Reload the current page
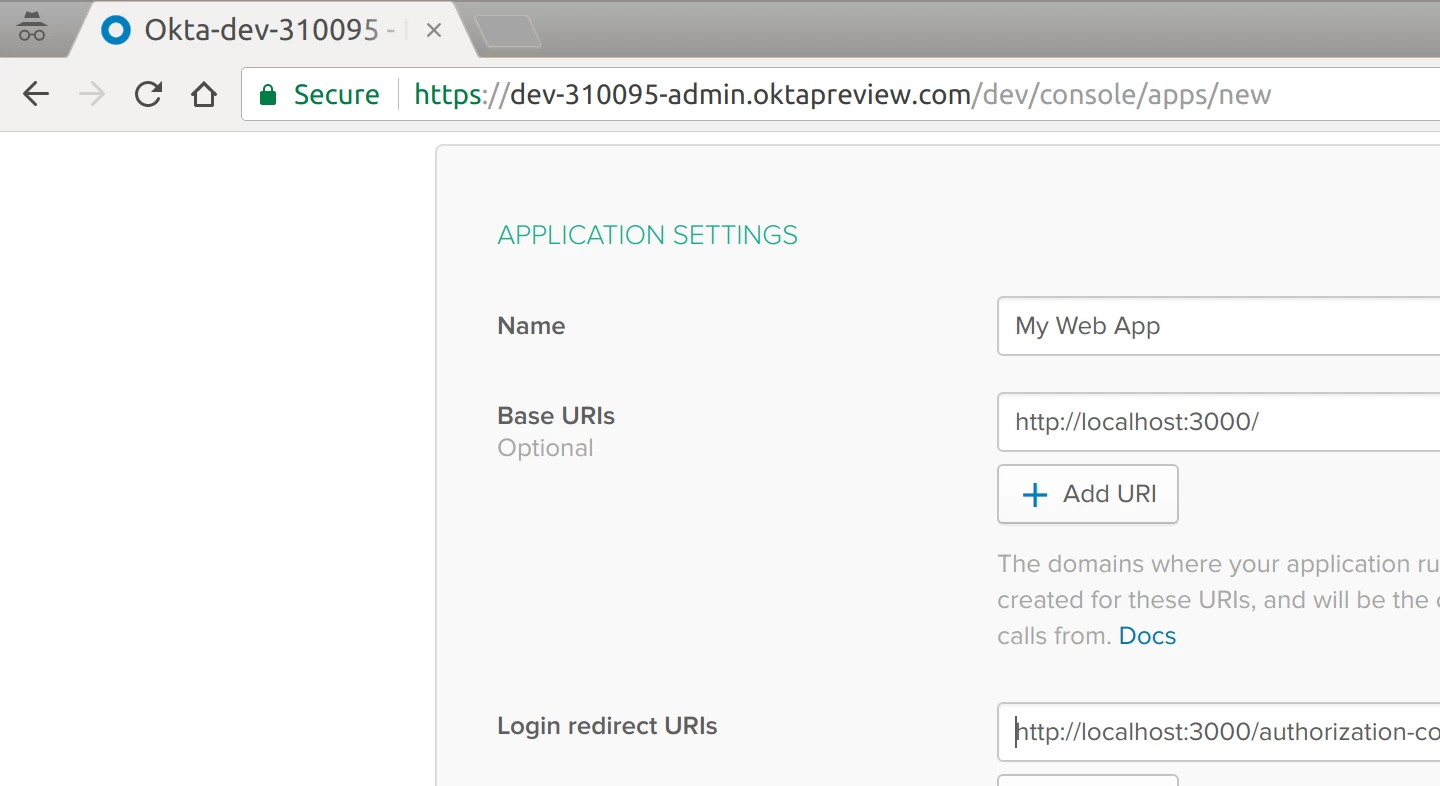1440x786 pixels. [x=148, y=95]
